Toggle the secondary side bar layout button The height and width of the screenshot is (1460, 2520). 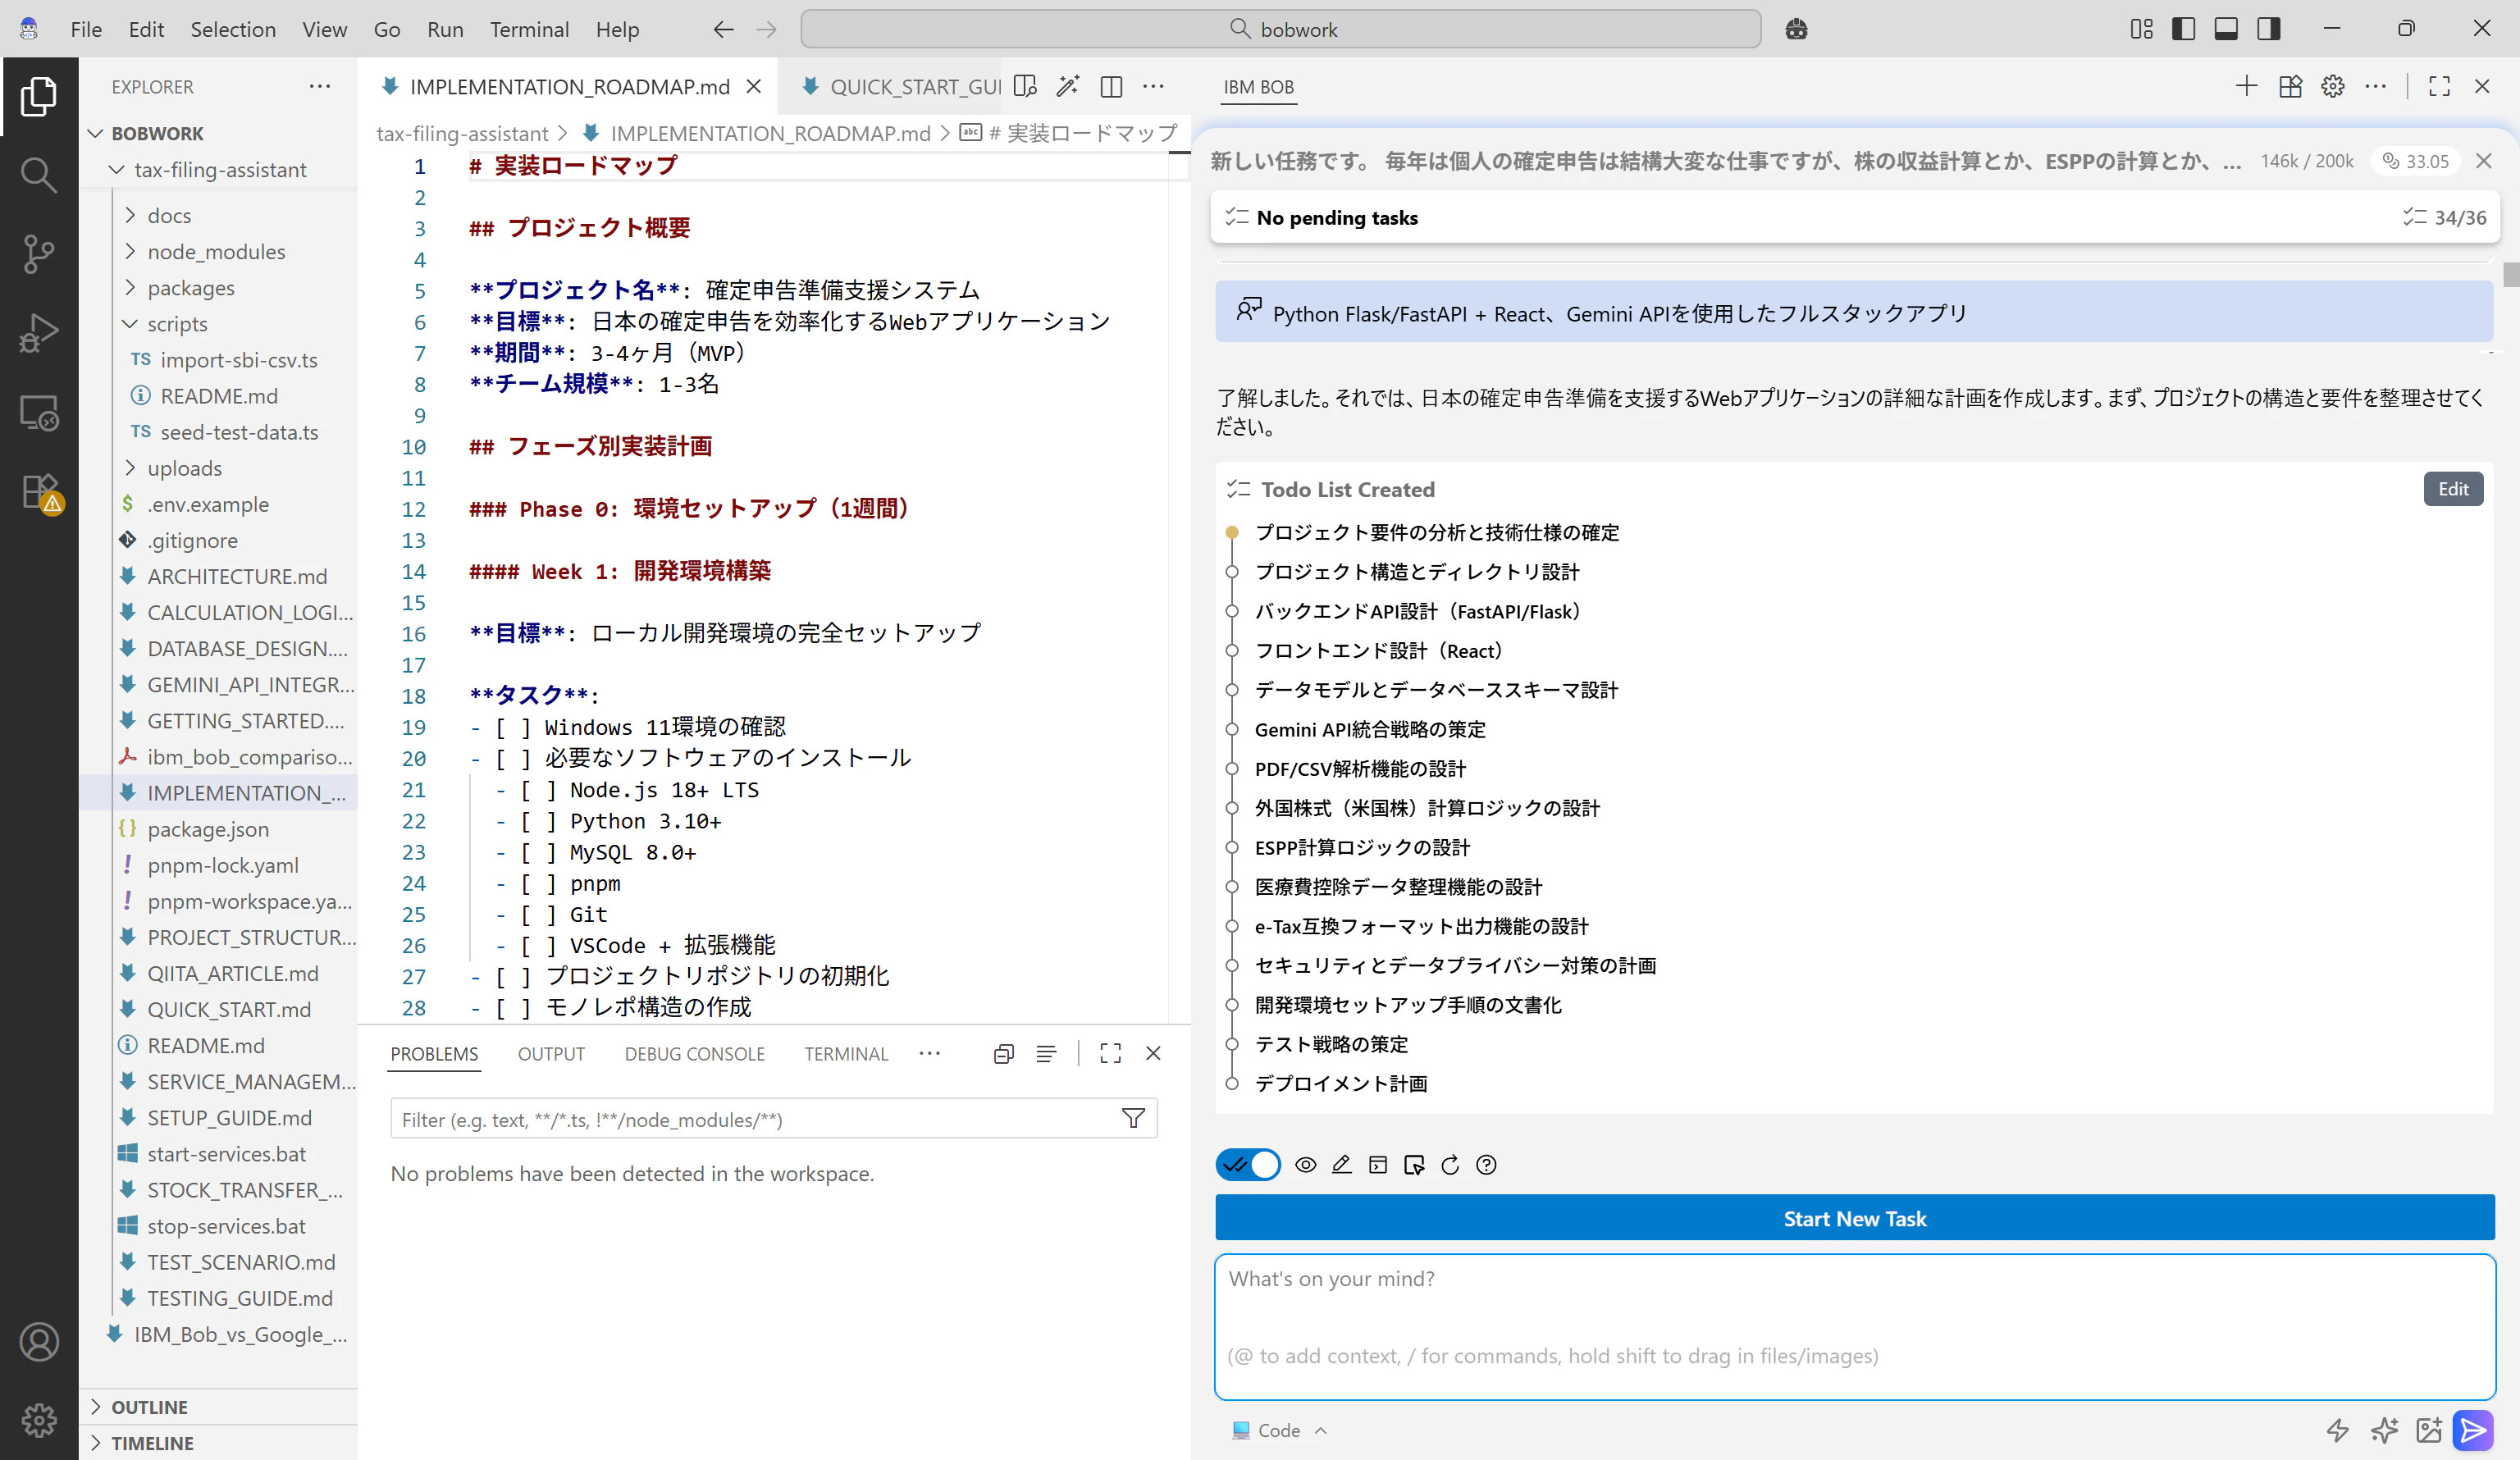coord(2269,29)
